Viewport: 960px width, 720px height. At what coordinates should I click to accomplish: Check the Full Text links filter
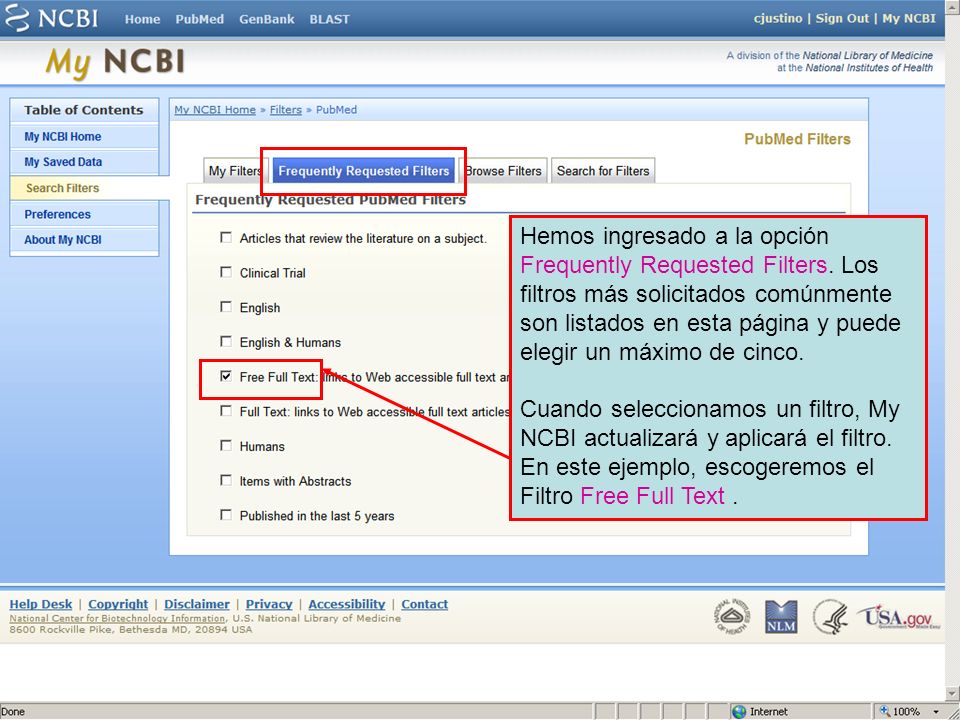point(226,410)
